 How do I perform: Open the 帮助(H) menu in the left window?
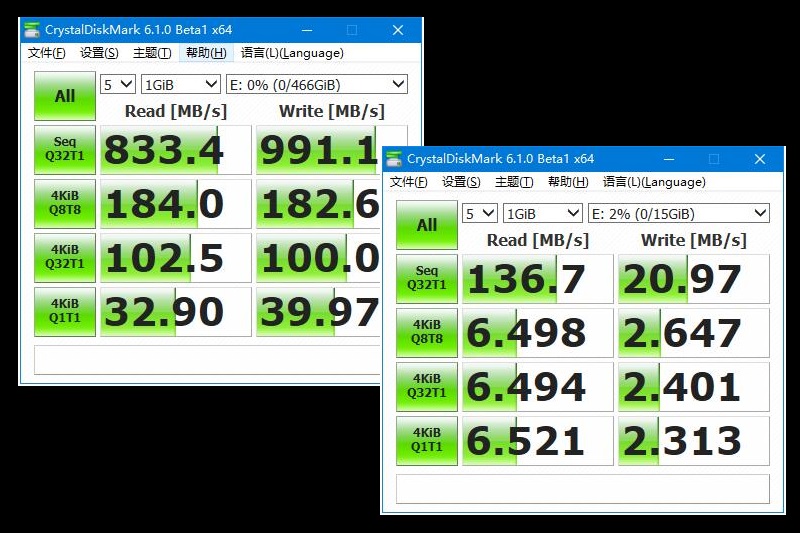(206, 53)
